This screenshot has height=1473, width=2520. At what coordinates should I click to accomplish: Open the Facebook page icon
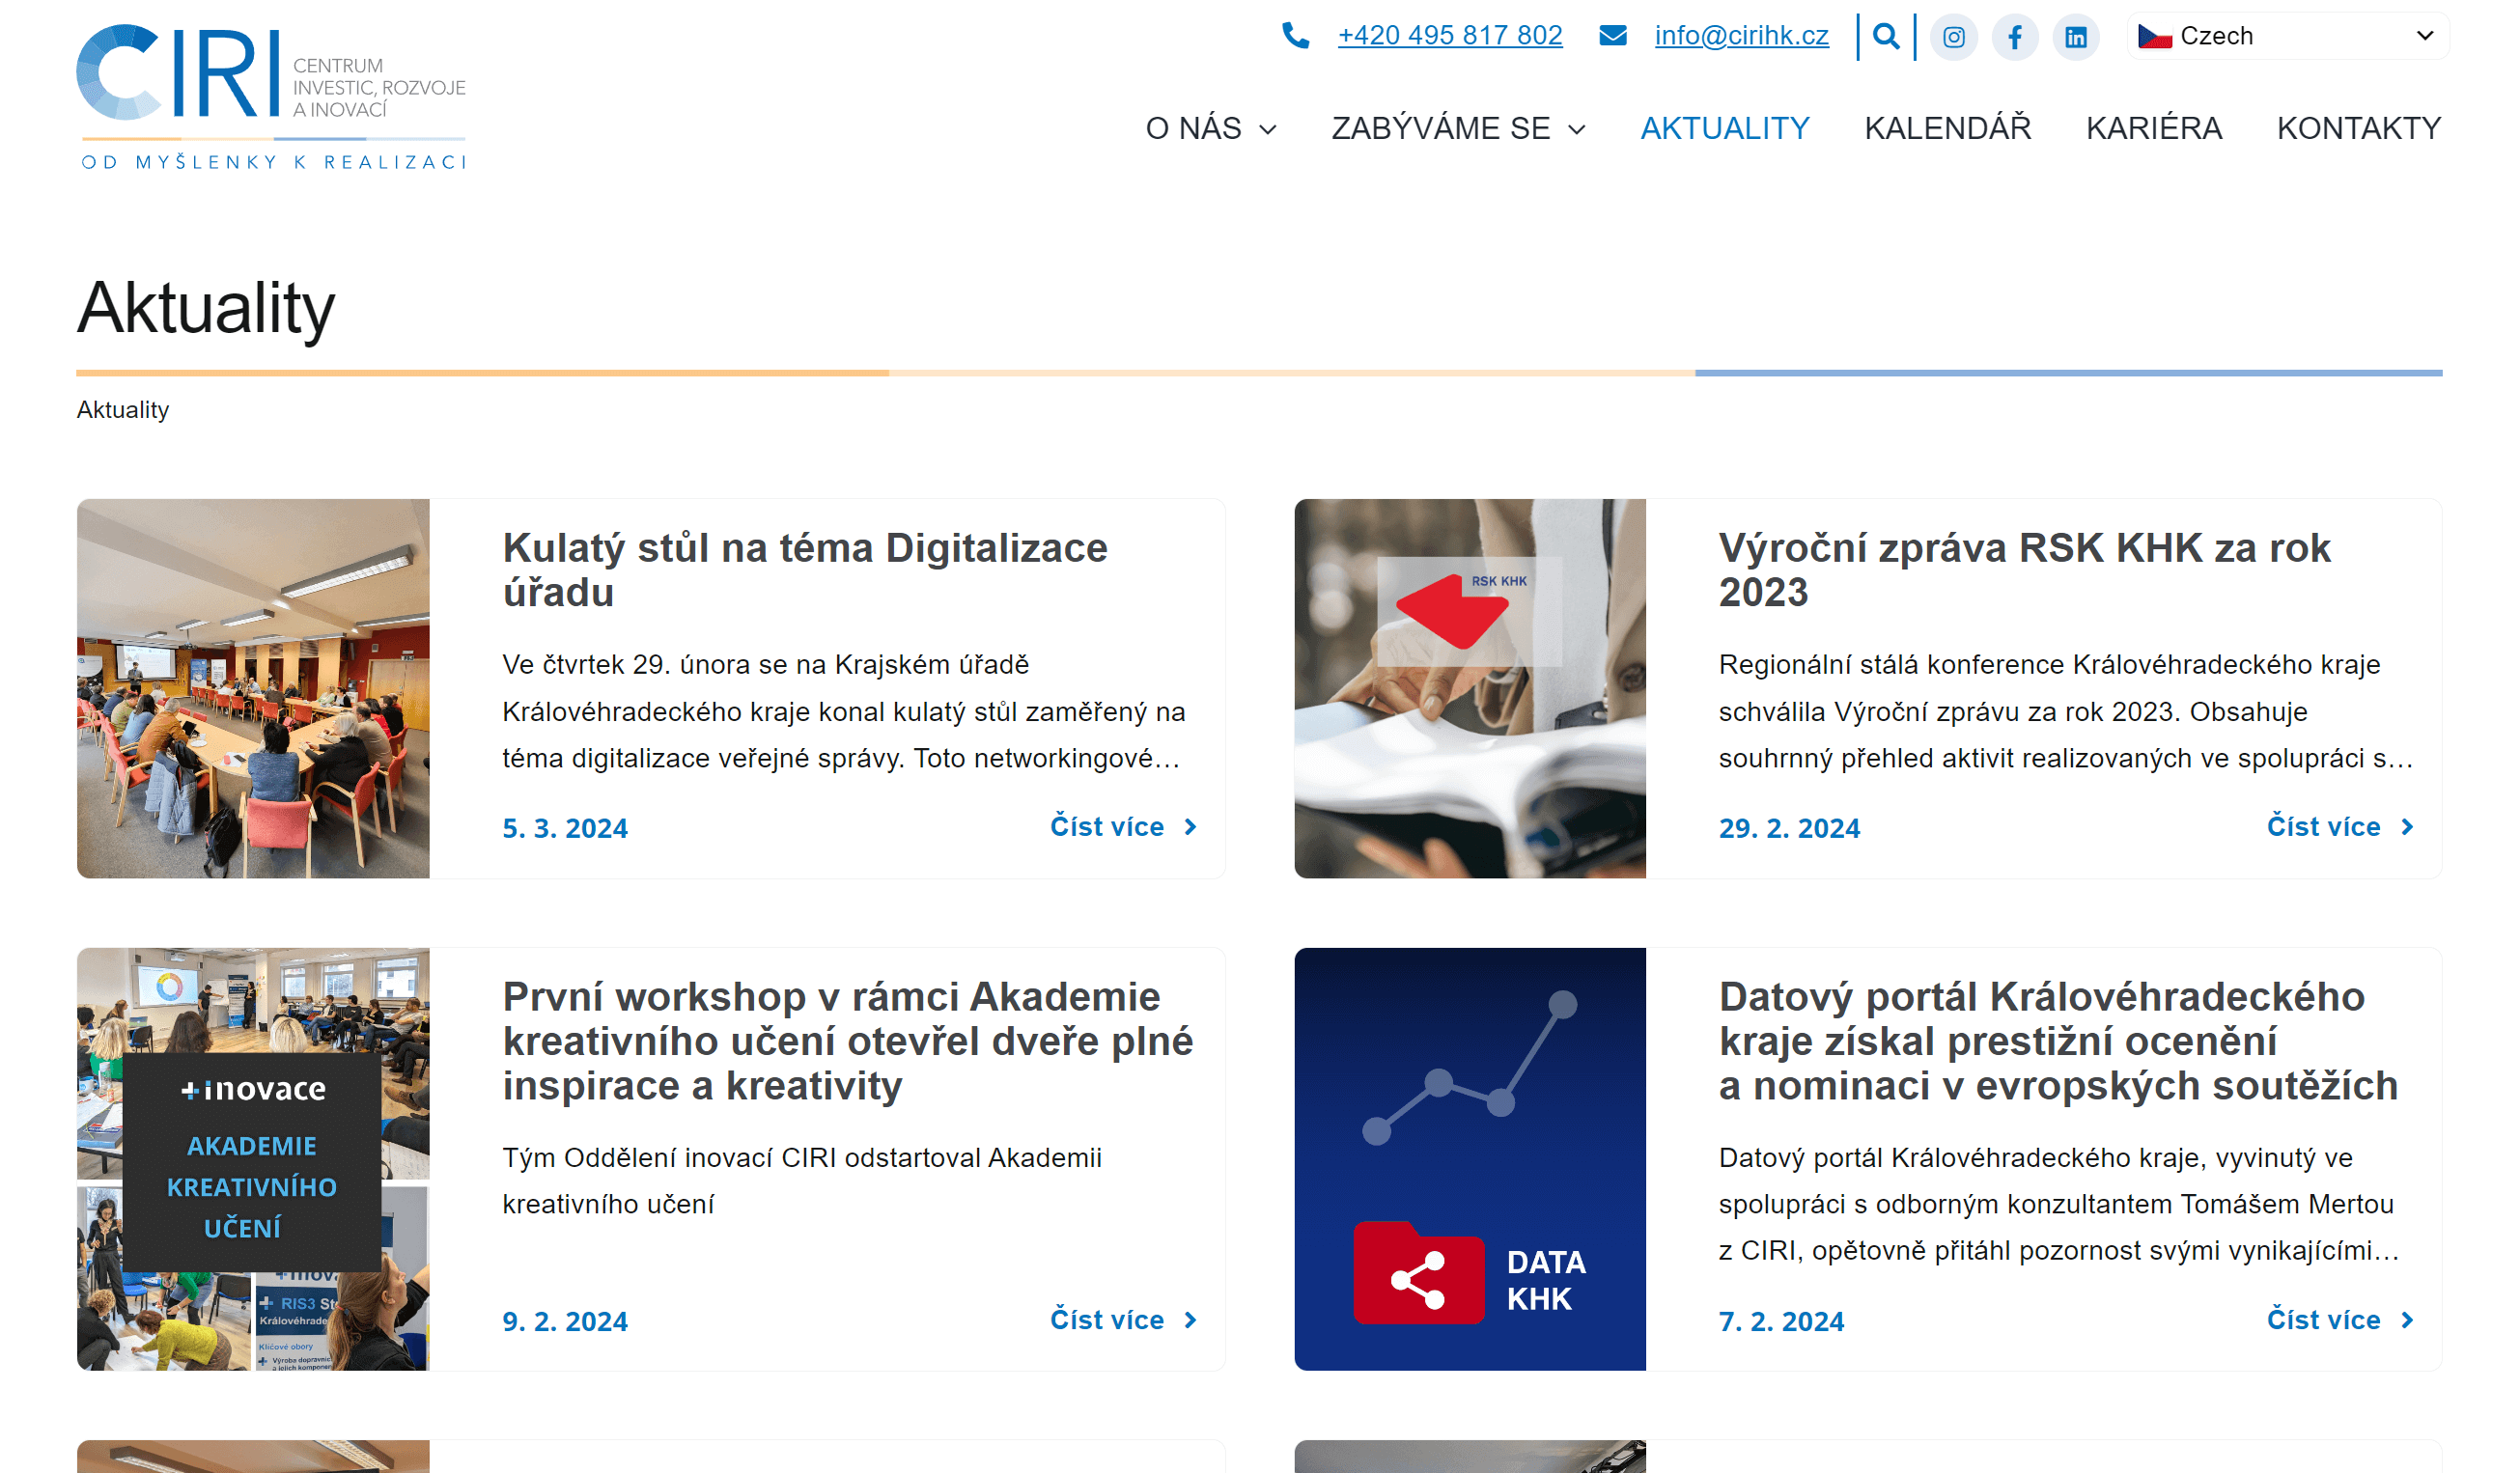(2014, 37)
